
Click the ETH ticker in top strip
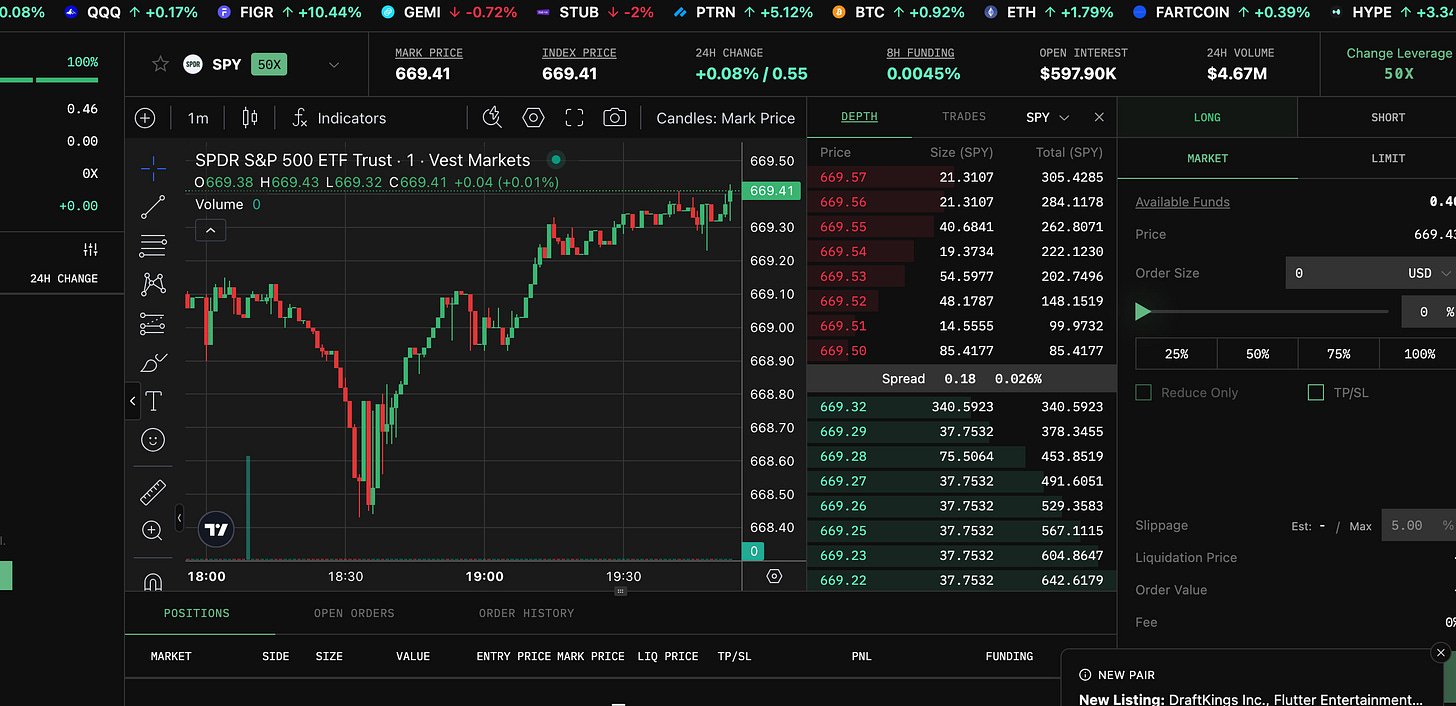(x=1049, y=12)
